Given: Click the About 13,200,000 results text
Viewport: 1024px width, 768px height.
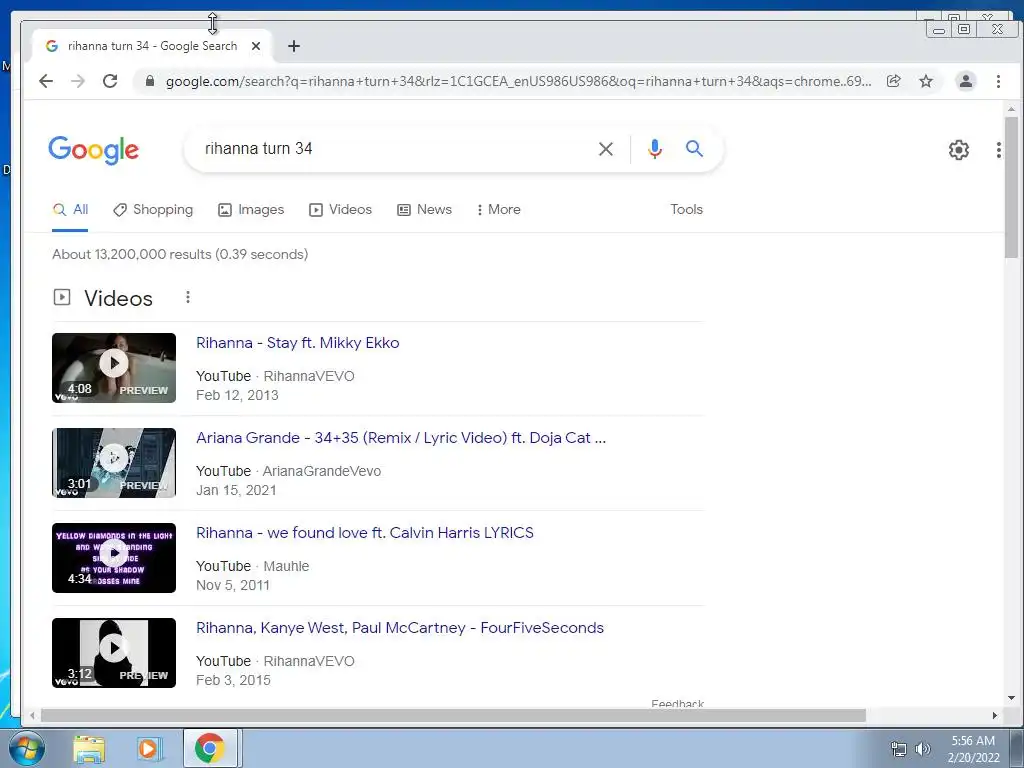Looking at the screenshot, I should 180,254.
